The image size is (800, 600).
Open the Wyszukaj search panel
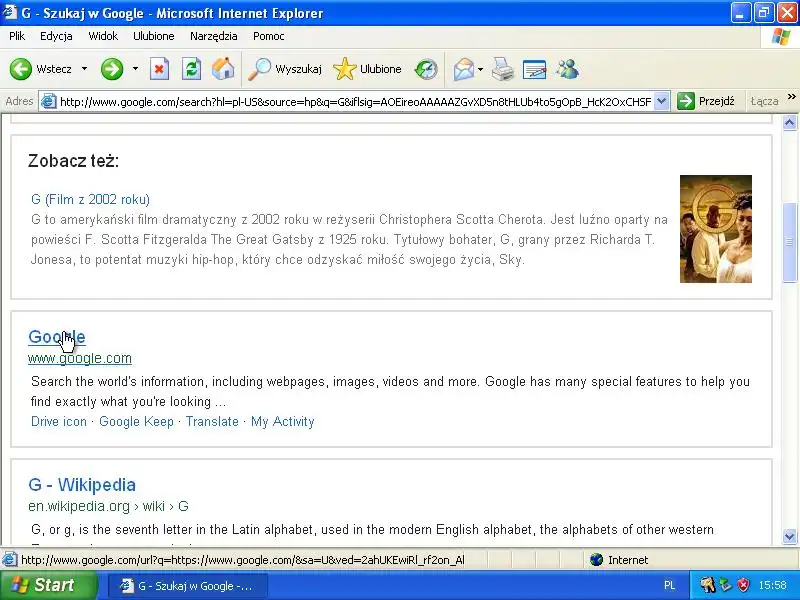[285, 69]
